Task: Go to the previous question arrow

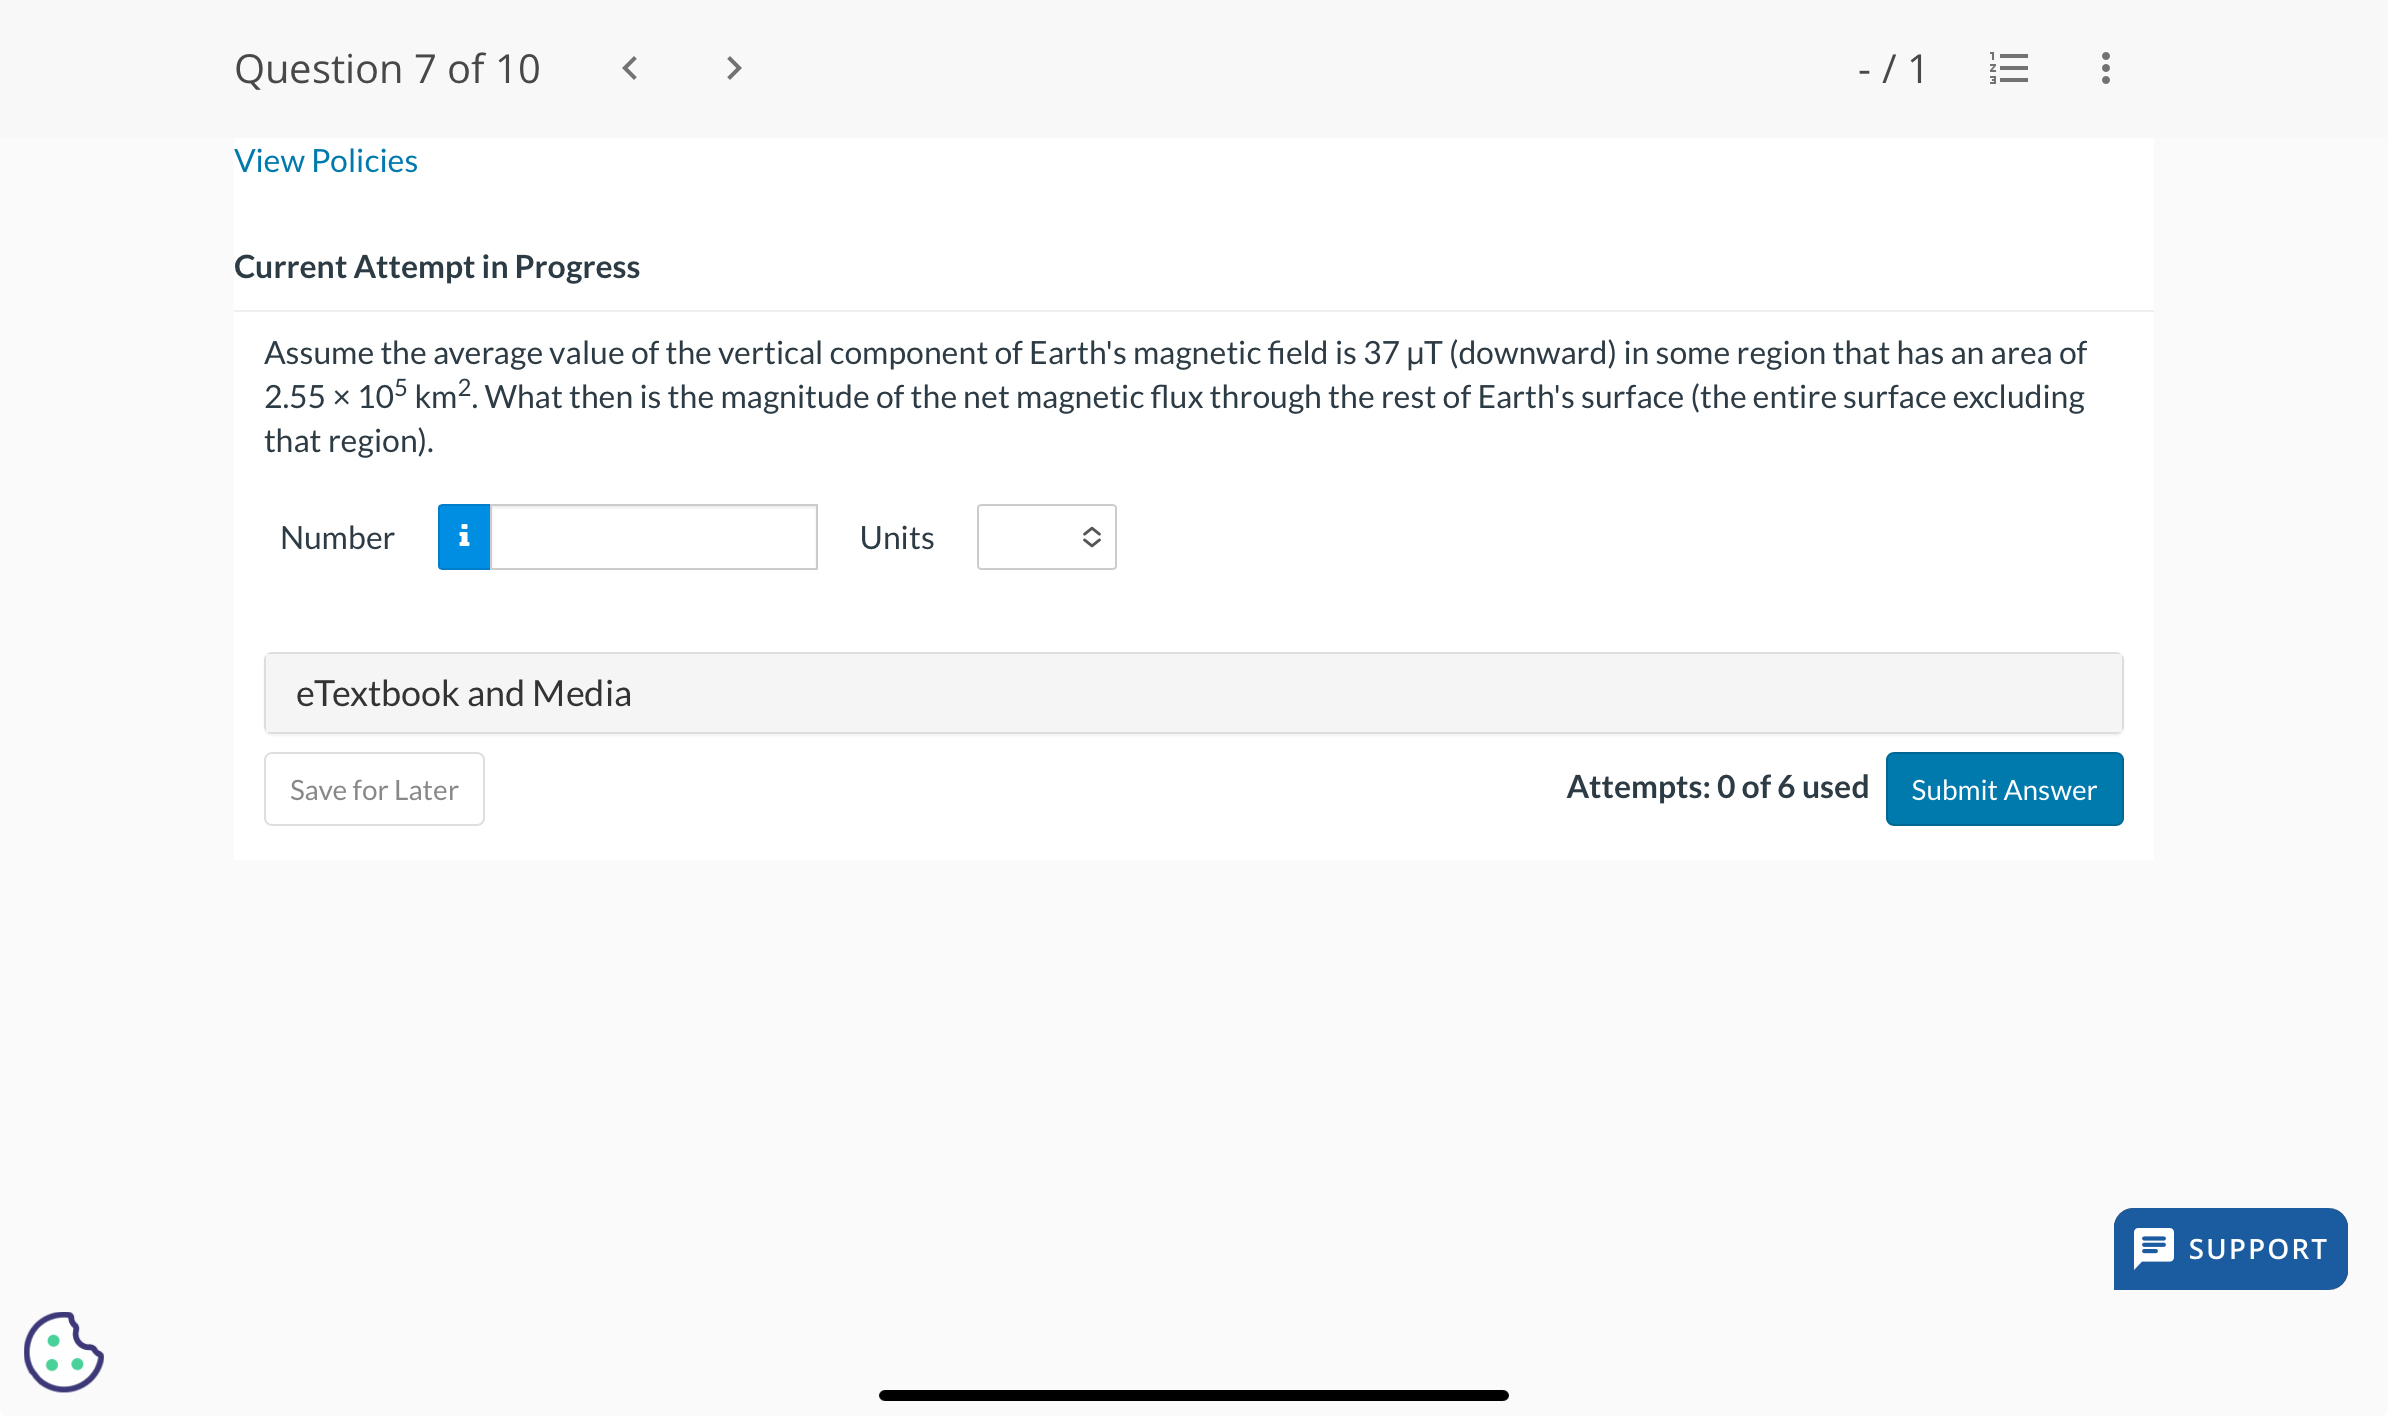Action: 630,68
